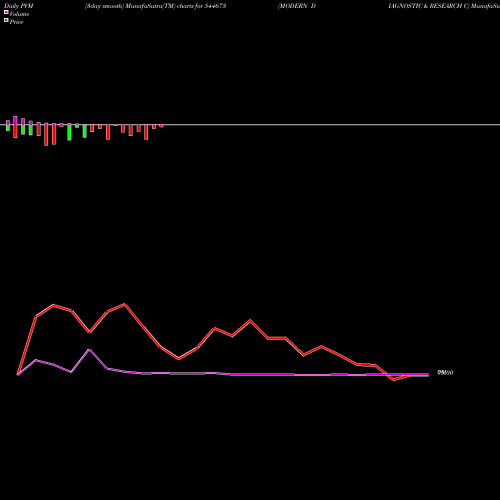Click the '(MODERN D' company name text
The width and height of the screenshot is (500, 500).
(297, 6)
